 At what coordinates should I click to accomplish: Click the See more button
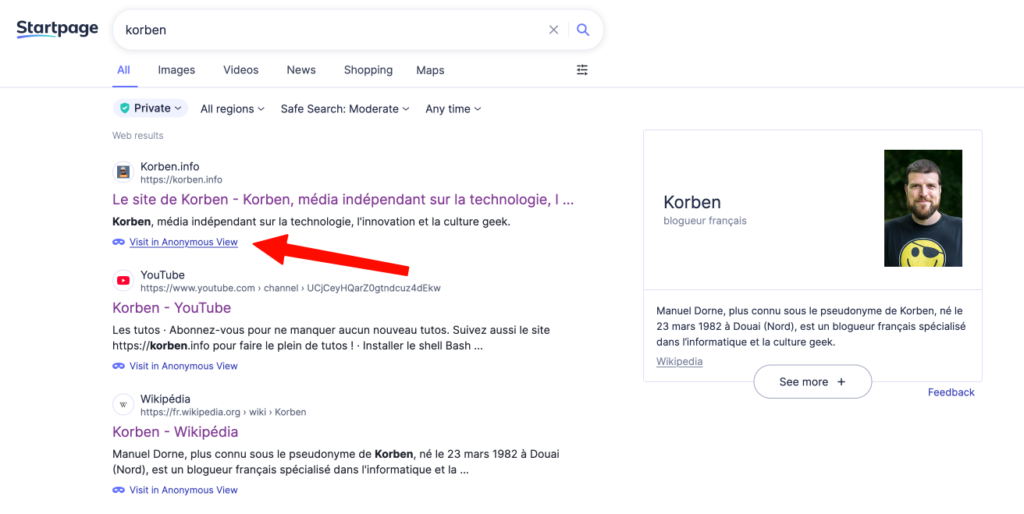(x=812, y=382)
